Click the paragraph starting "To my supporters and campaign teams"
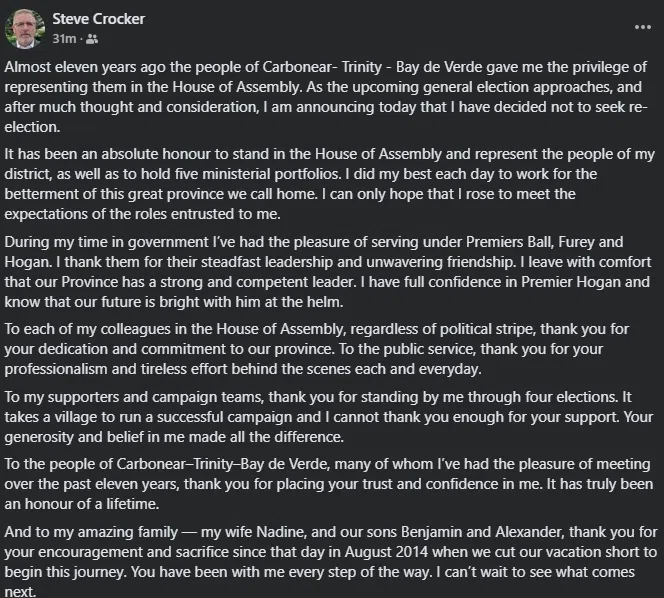The image size is (664, 598). coord(331,415)
